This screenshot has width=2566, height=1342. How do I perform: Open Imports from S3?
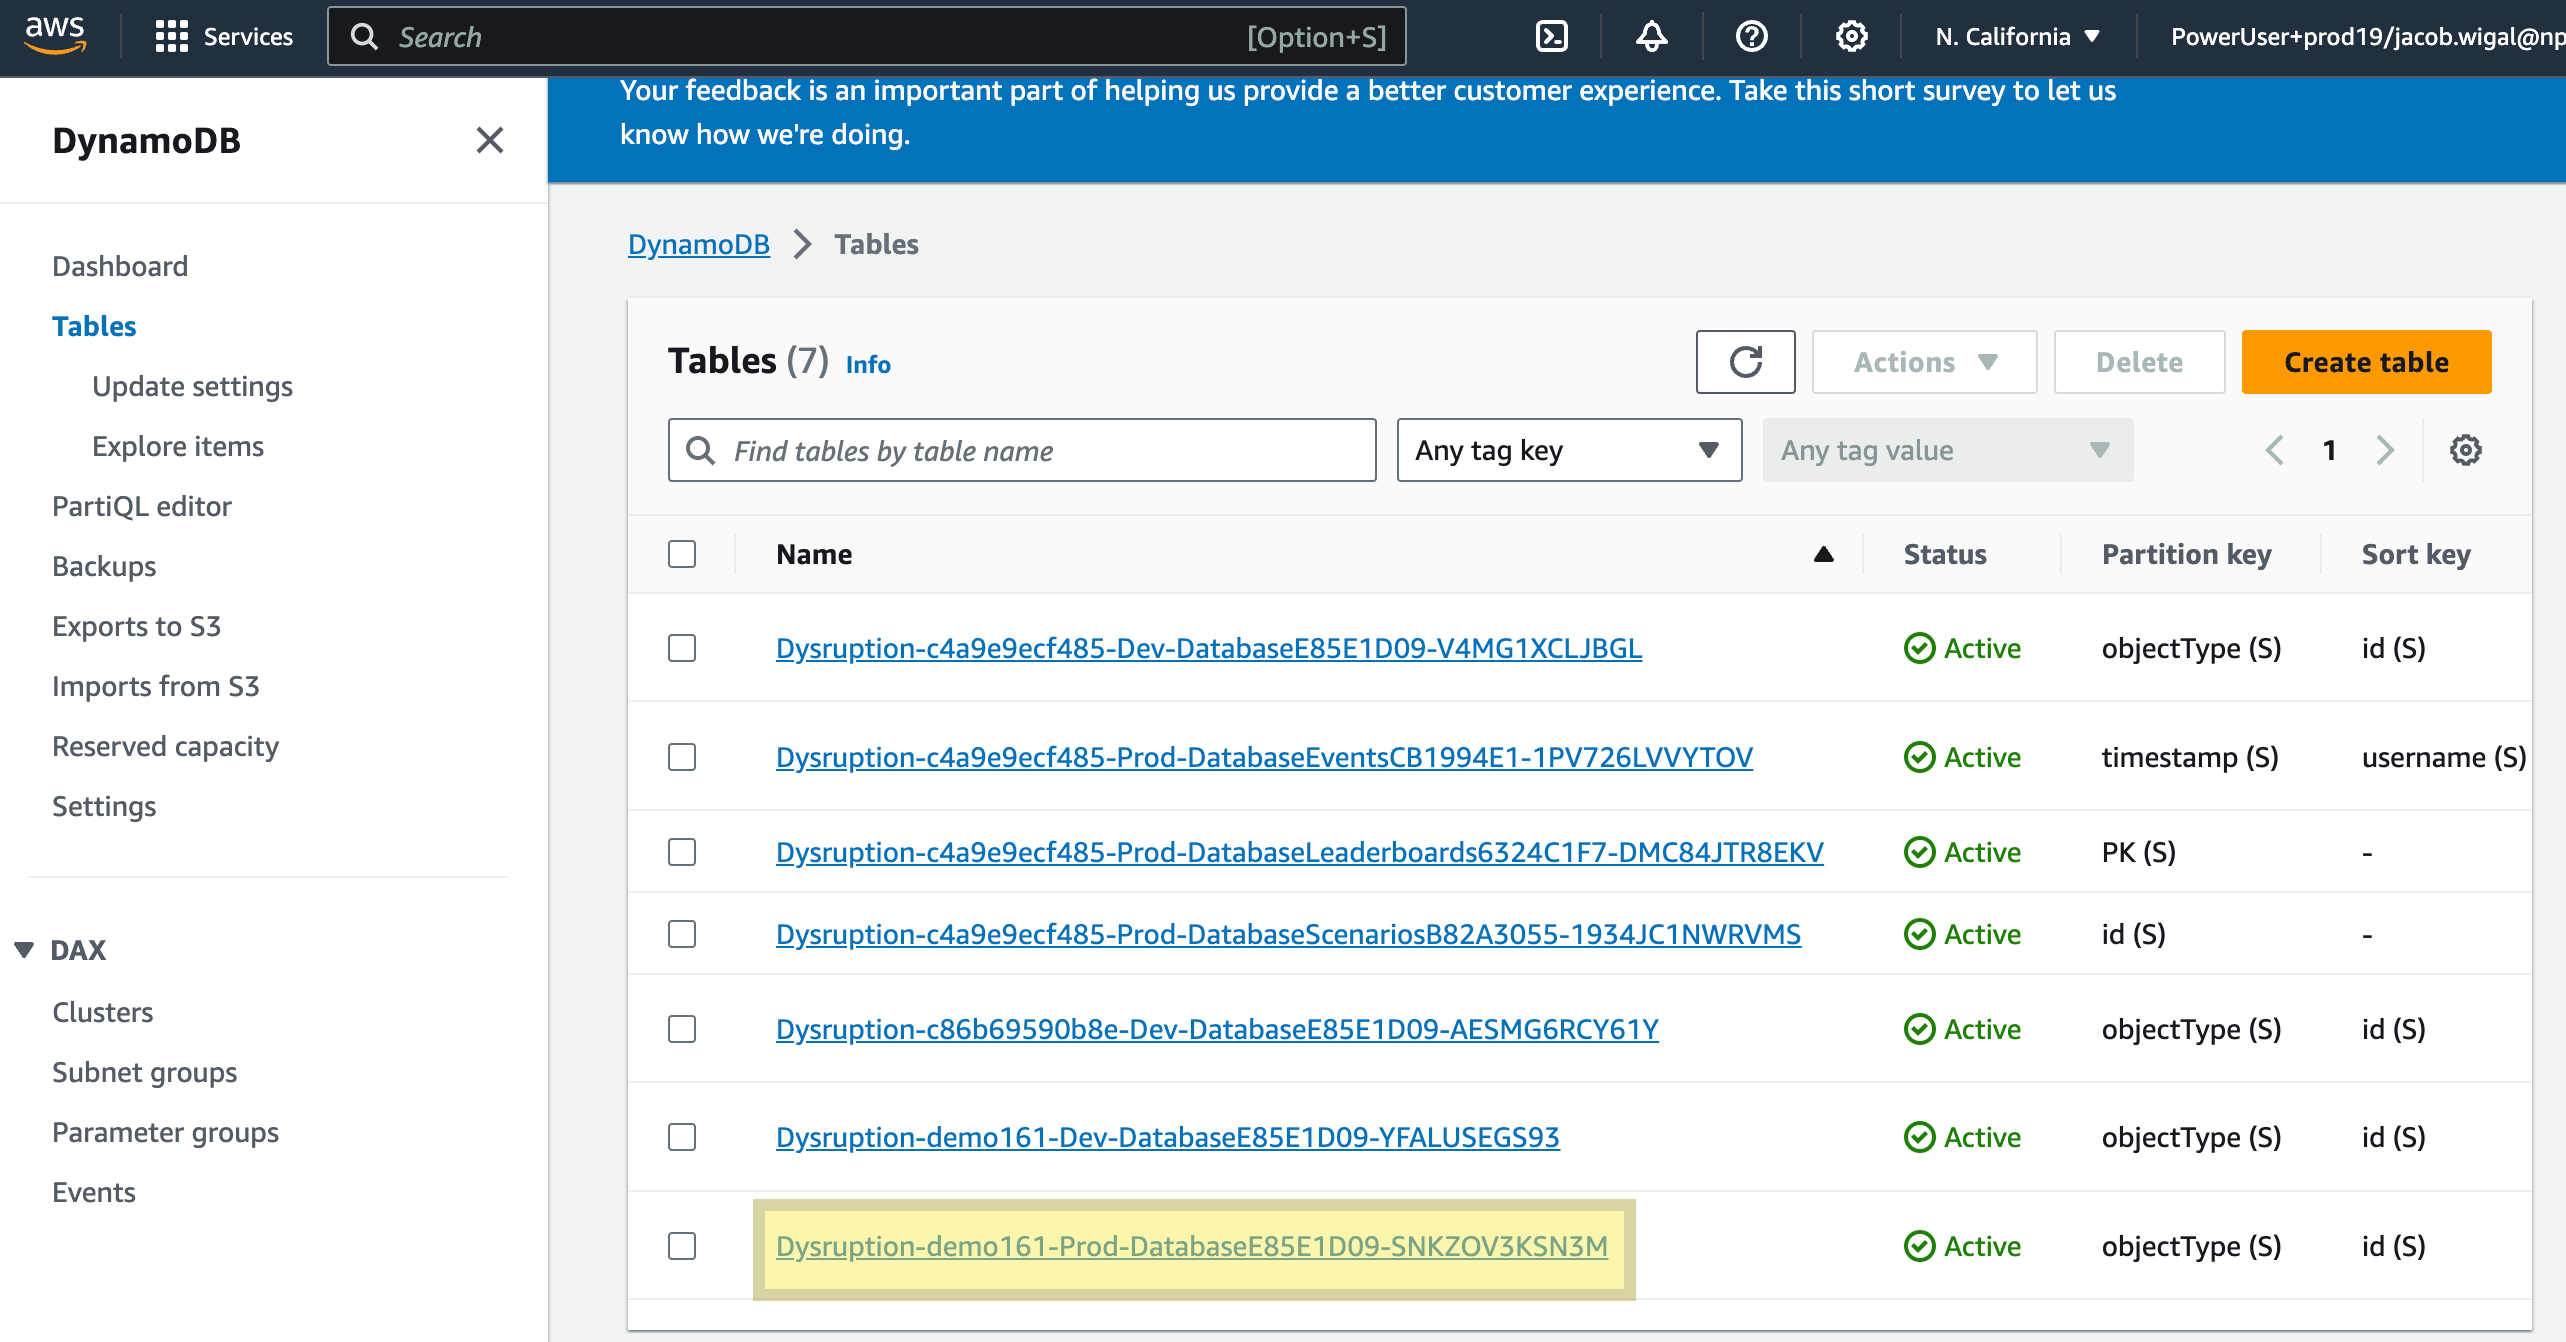pyautogui.click(x=156, y=686)
